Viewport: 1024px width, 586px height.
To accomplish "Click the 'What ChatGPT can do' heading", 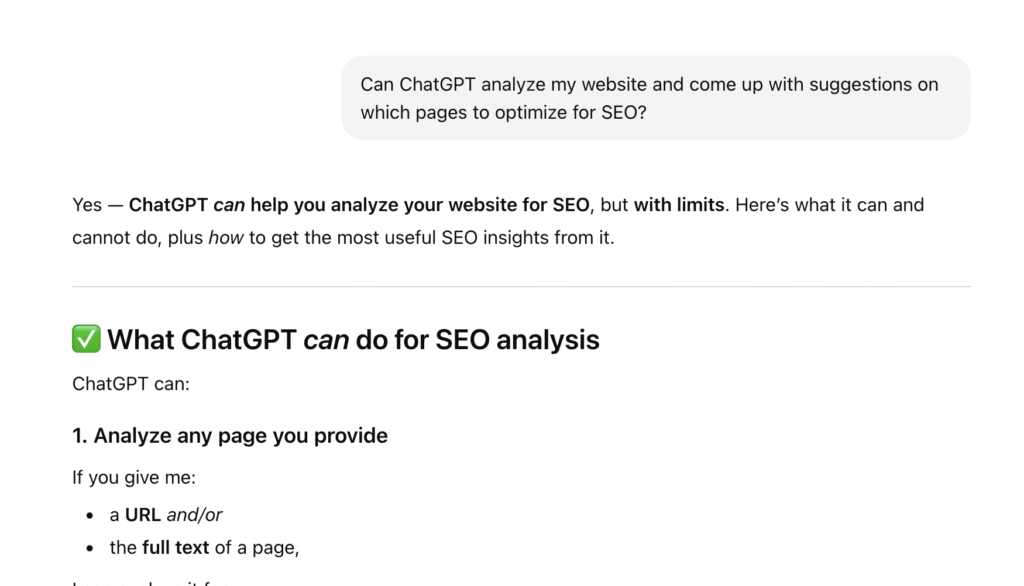I will pos(353,340).
